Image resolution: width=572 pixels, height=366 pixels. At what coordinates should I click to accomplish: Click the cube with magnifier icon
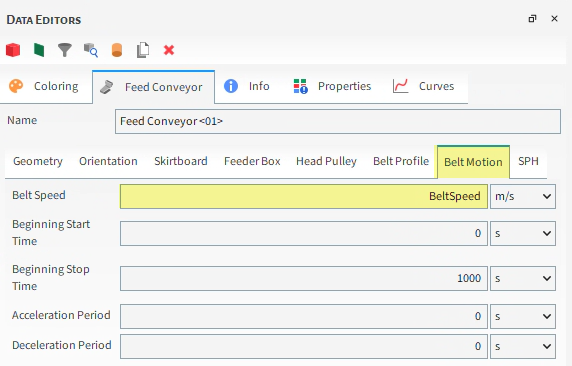coord(91,50)
